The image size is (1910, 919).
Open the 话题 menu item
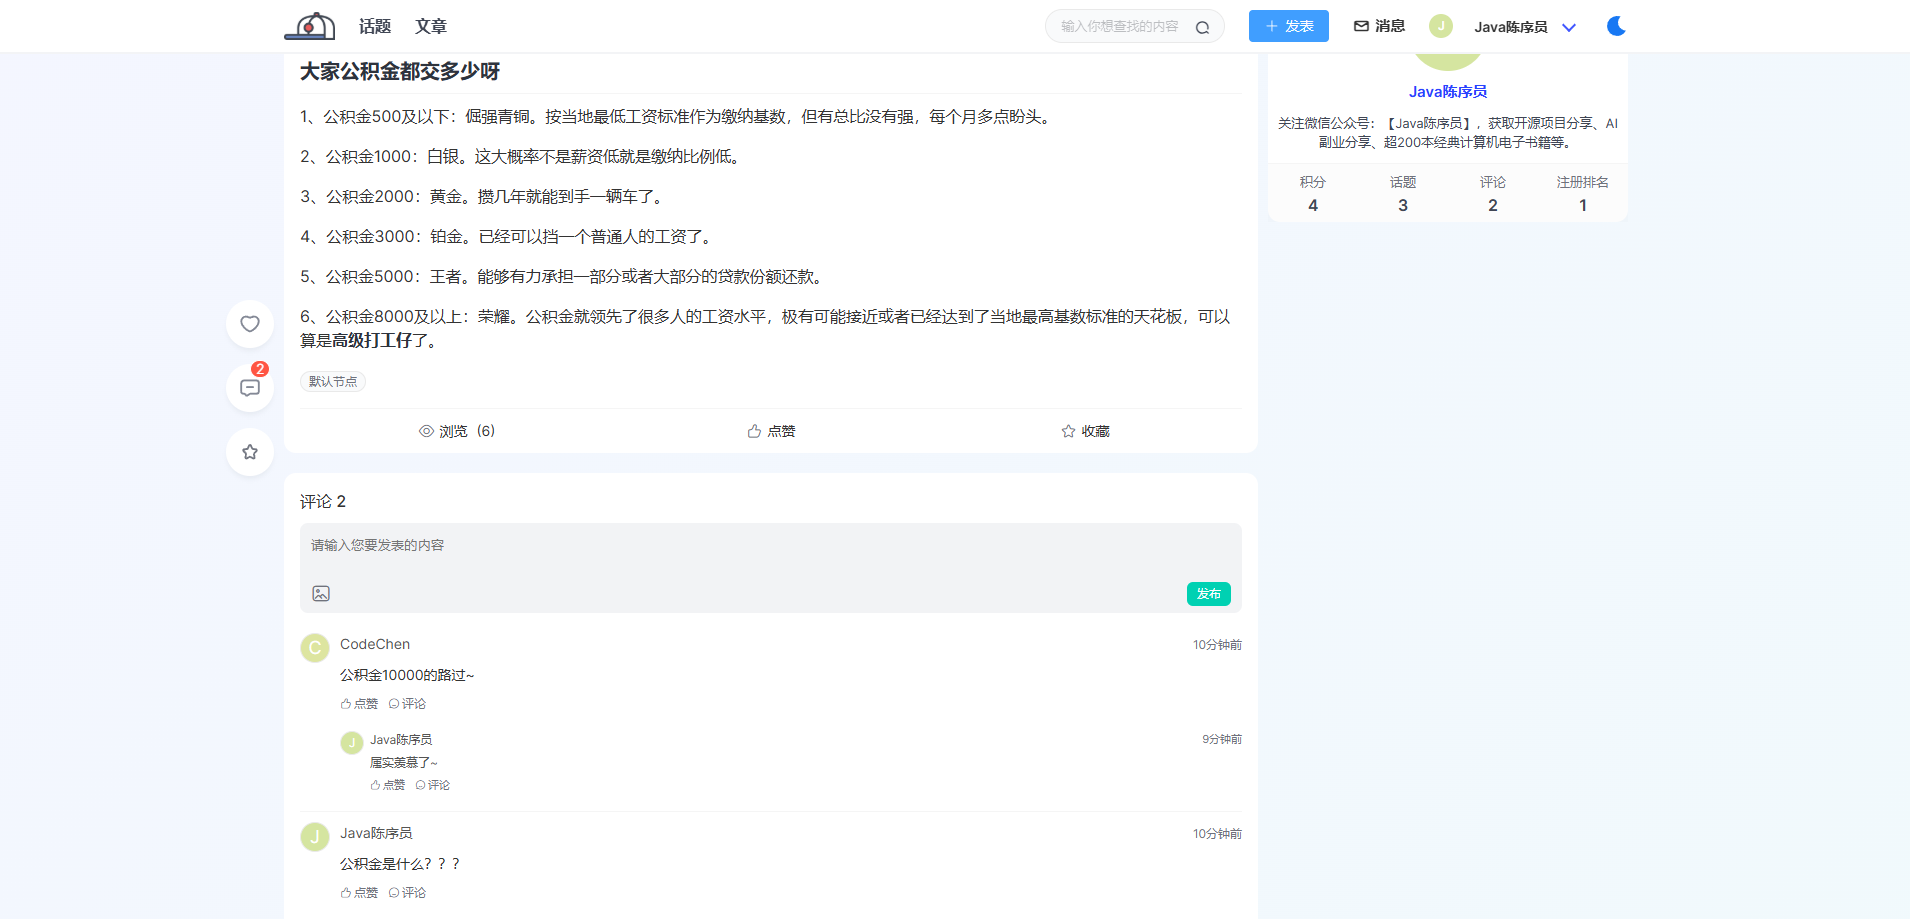[375, 26]
